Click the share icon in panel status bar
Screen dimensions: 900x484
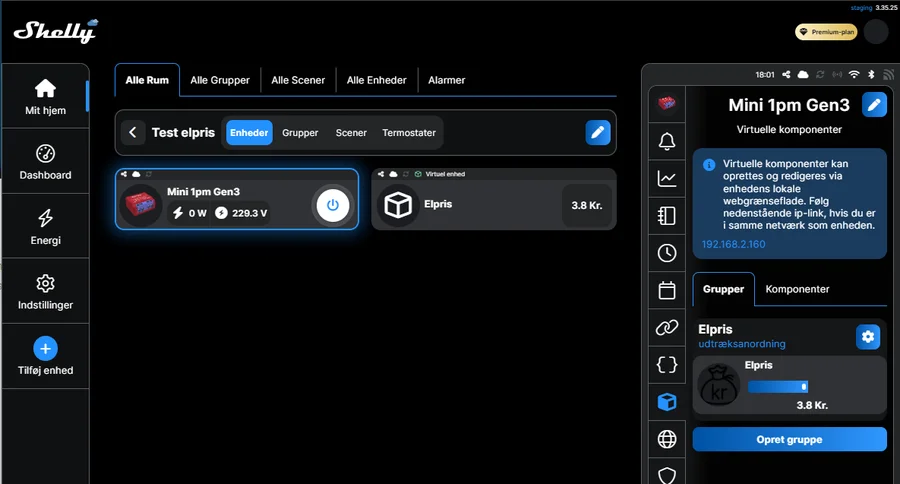point(786,75)
